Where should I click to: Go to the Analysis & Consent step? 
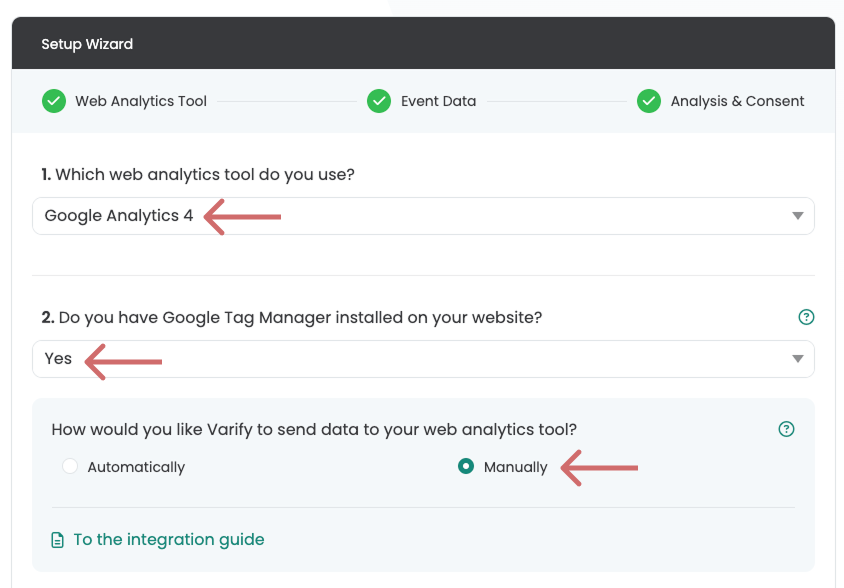(x=737, y=101)
